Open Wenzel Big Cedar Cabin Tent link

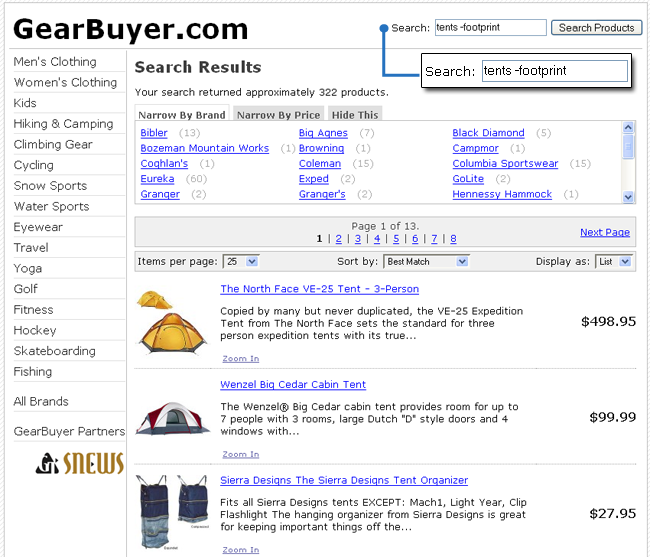point(293,385)
